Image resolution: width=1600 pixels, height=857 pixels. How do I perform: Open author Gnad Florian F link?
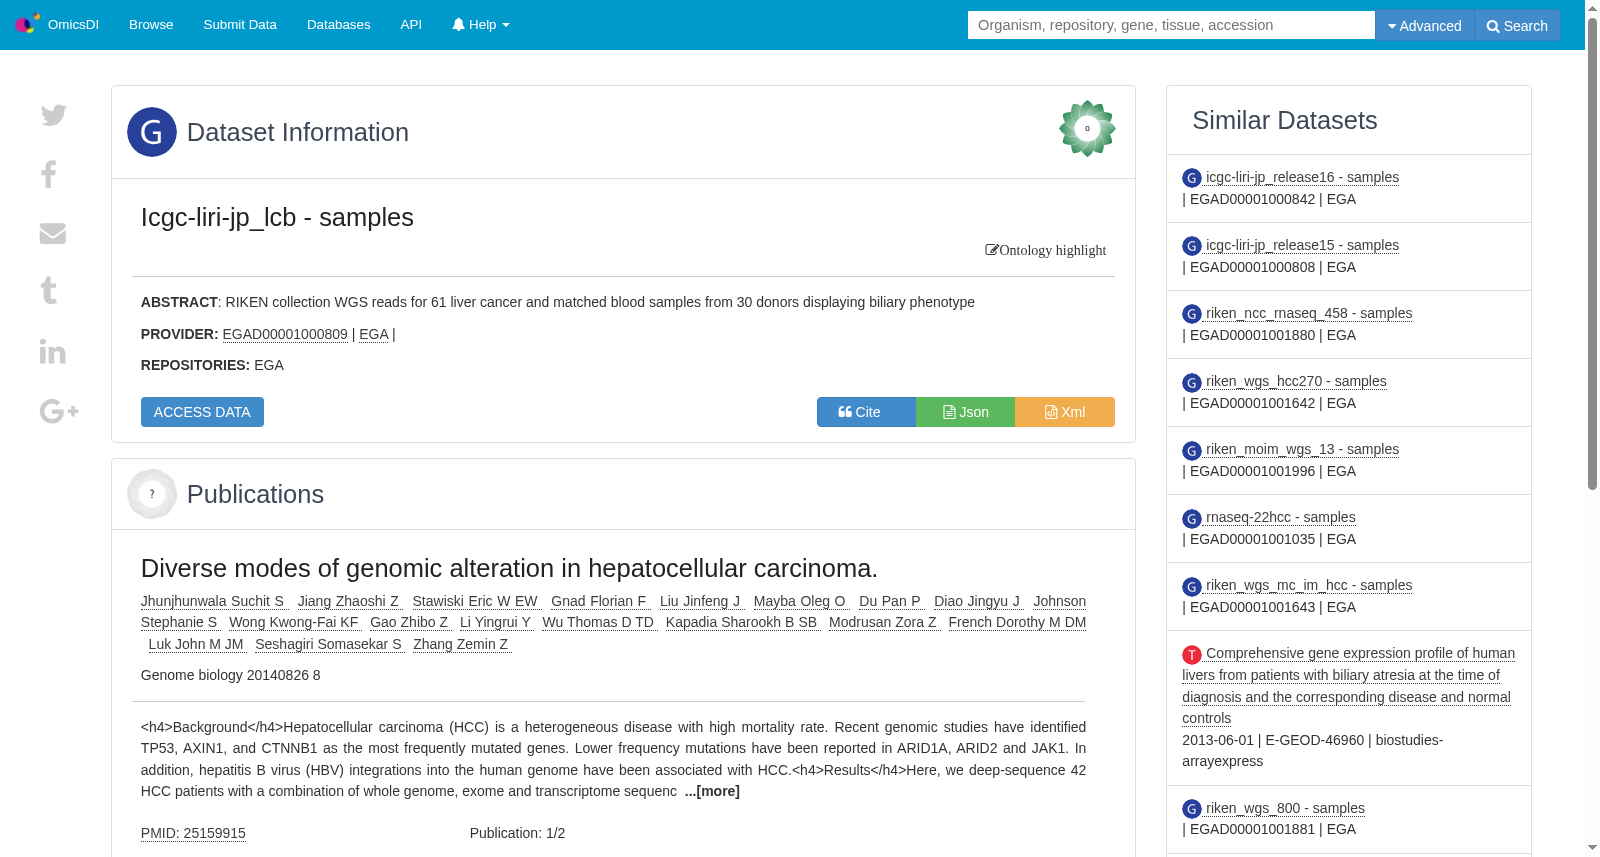pyautogui.click(x=600, y=601)
